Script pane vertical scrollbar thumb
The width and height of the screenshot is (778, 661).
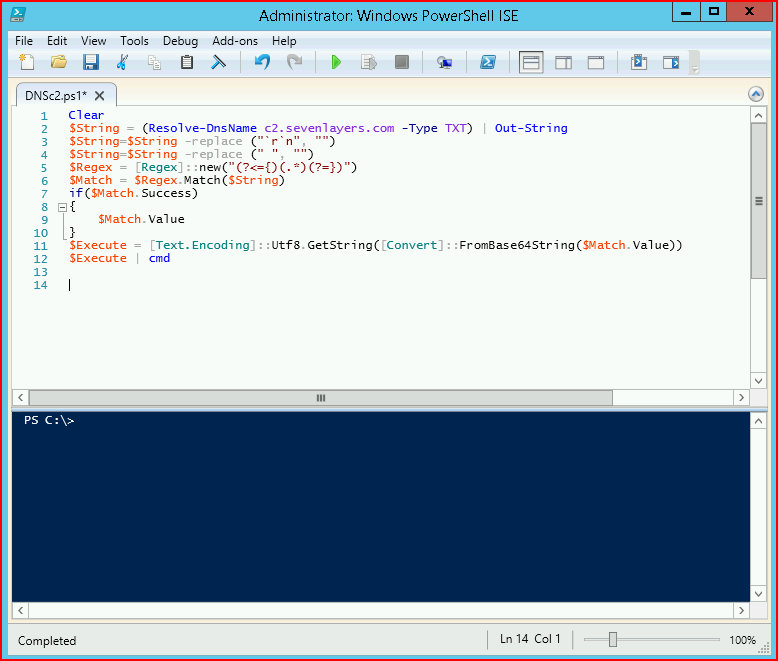pos(758,201)
